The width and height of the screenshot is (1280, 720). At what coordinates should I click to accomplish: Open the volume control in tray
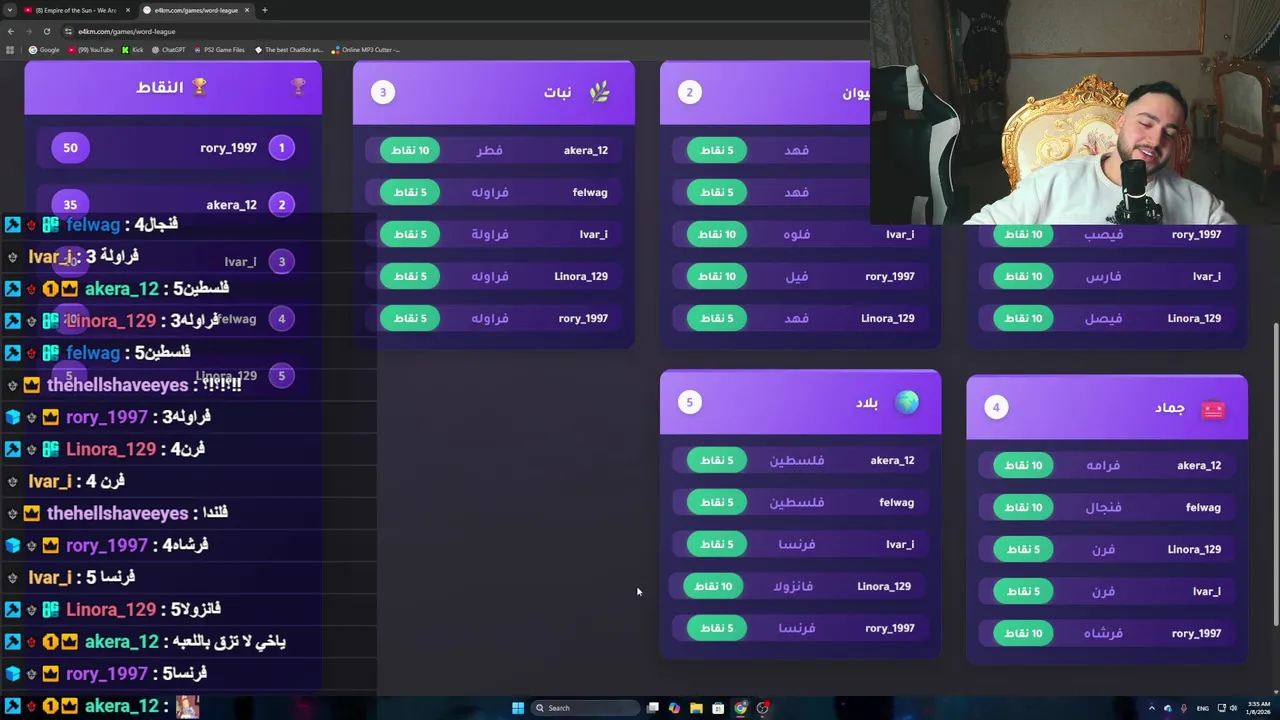[x=1233, y=708]
